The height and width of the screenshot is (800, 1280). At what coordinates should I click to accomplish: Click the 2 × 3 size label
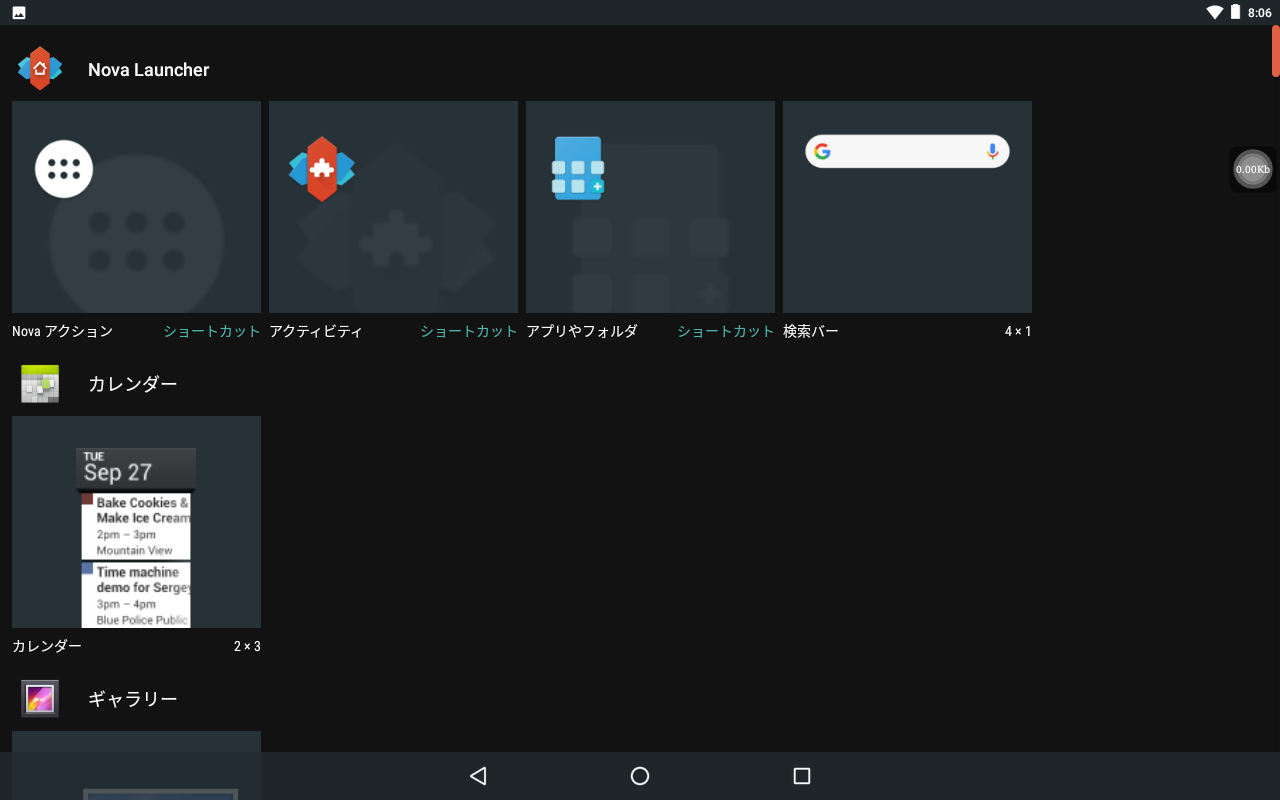(247, 646)
